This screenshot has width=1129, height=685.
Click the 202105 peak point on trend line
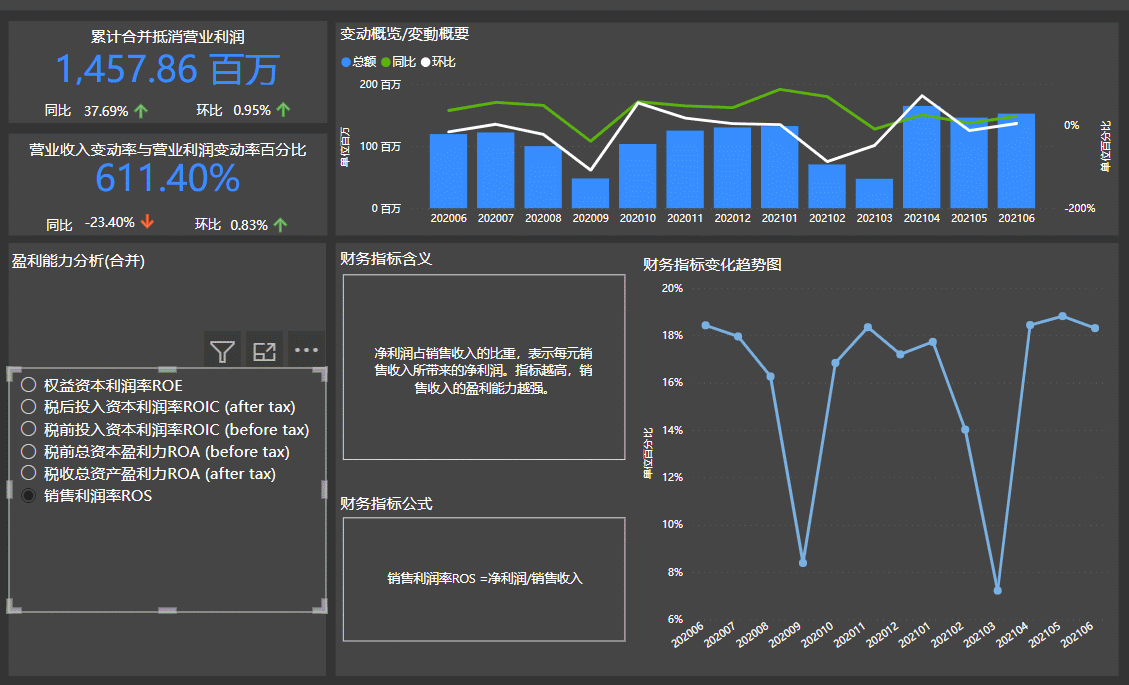1063,316
